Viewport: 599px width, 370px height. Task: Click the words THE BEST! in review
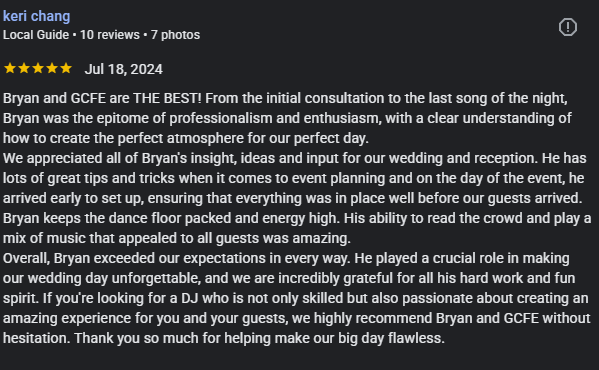[x=167, y=99]
